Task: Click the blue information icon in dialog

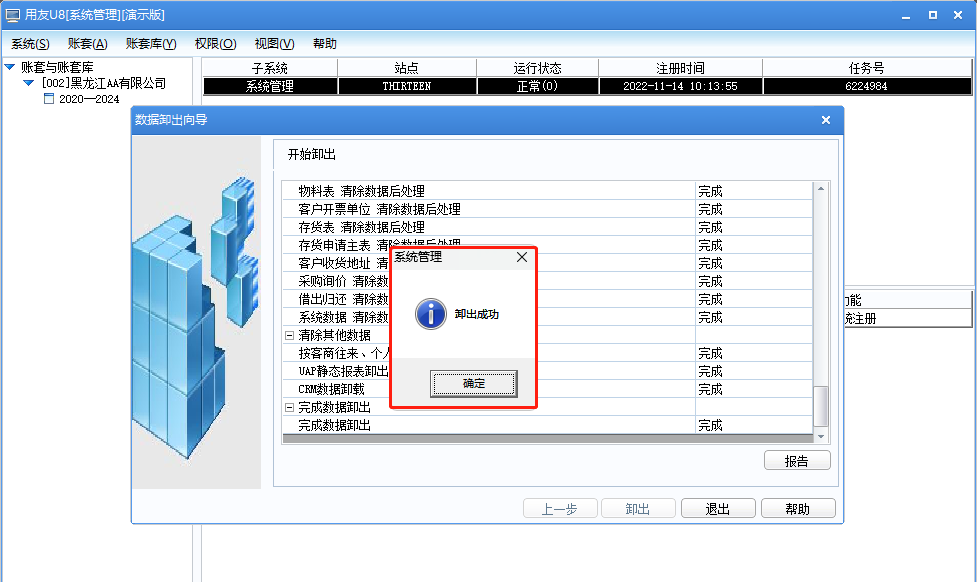Action: point(431,313)
